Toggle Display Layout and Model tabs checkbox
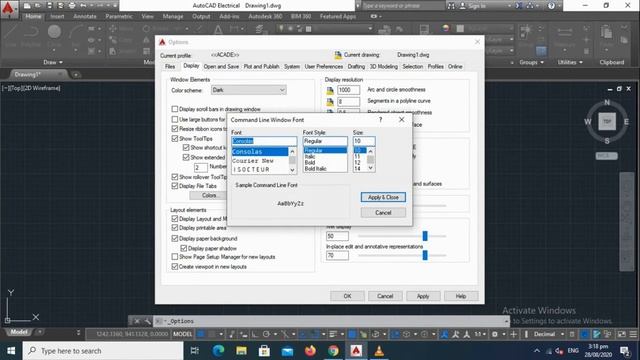The height and width of the screenshot is (360, 640). (x=175, y=219)
